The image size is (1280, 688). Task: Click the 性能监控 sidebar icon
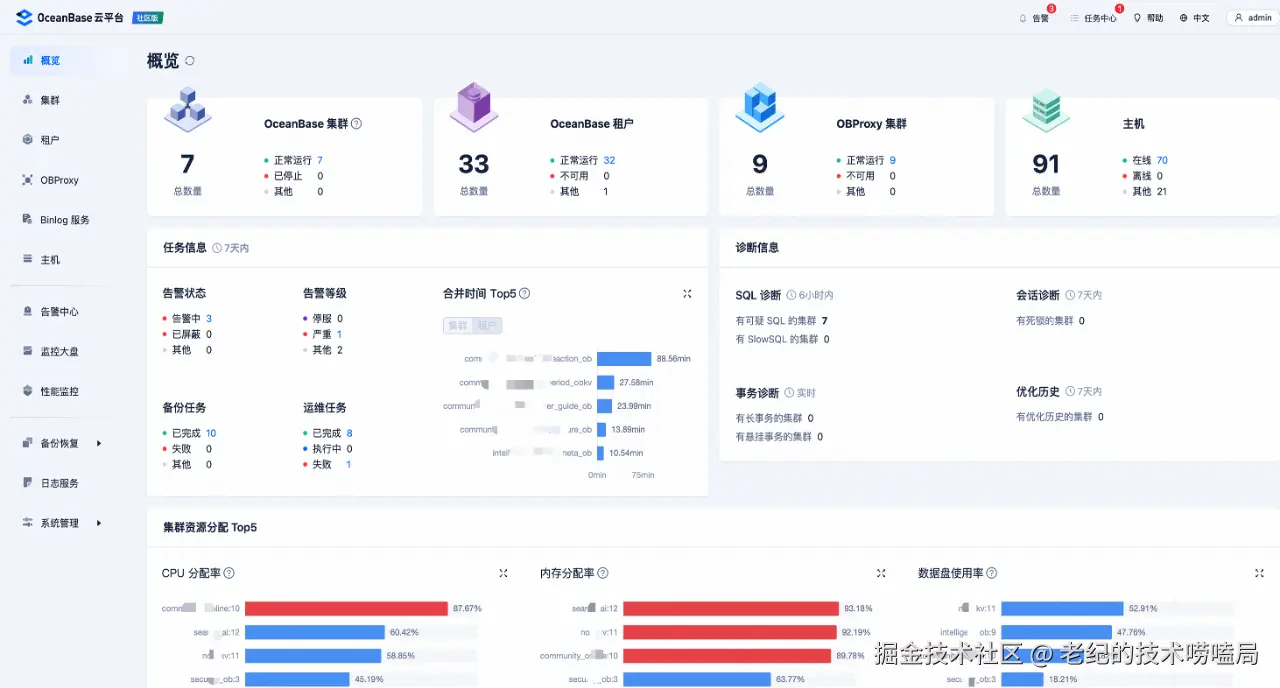28,391
